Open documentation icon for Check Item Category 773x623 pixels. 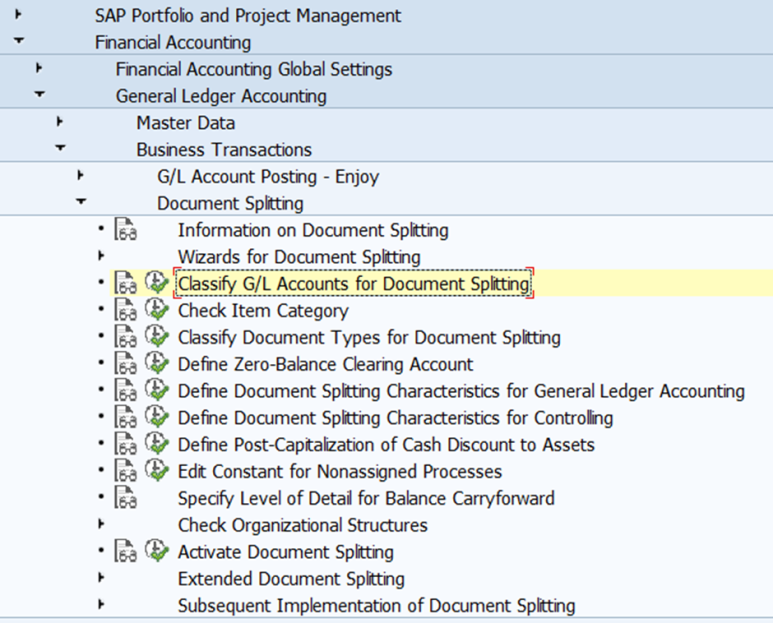tap(126, 310)
